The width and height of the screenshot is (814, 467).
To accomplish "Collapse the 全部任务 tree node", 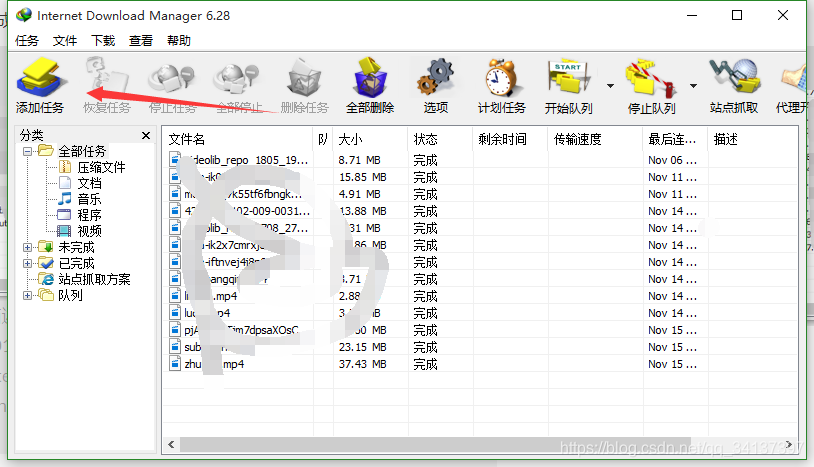I will pos(28,152).
